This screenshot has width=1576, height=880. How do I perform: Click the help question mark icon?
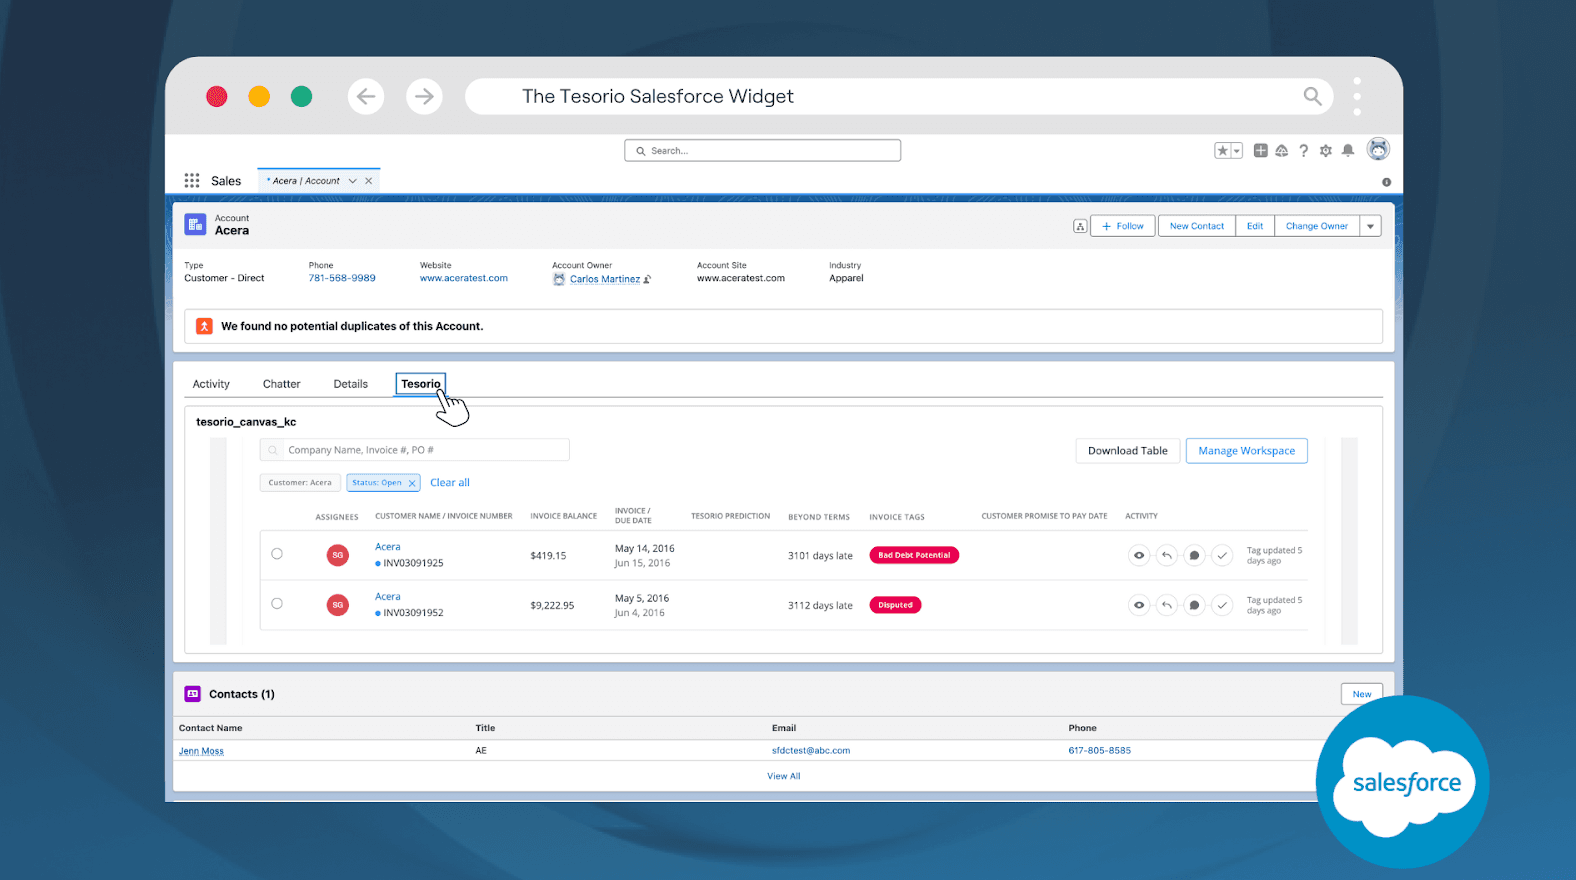pyautogui.click(x=1303, y=151)
